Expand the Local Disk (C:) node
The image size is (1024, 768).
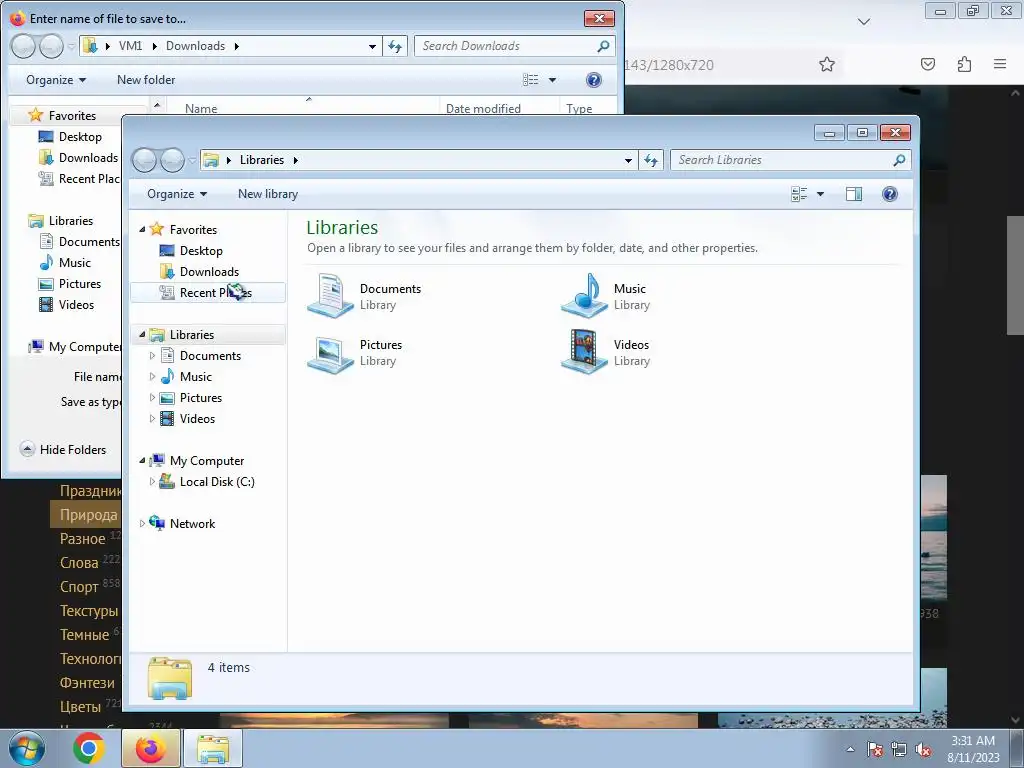[152, 481]
